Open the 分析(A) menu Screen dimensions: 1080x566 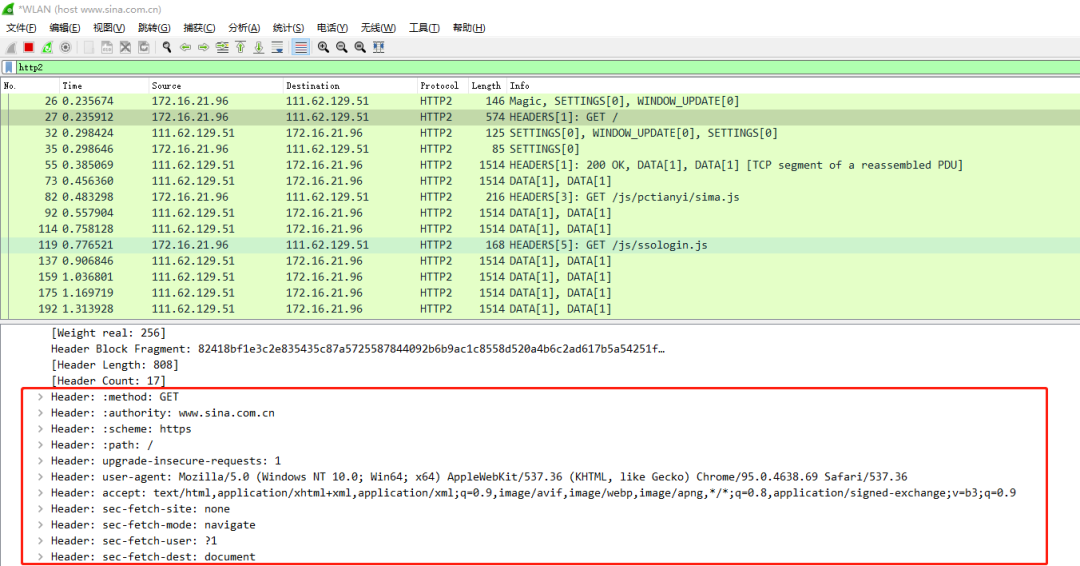point(244,28)
